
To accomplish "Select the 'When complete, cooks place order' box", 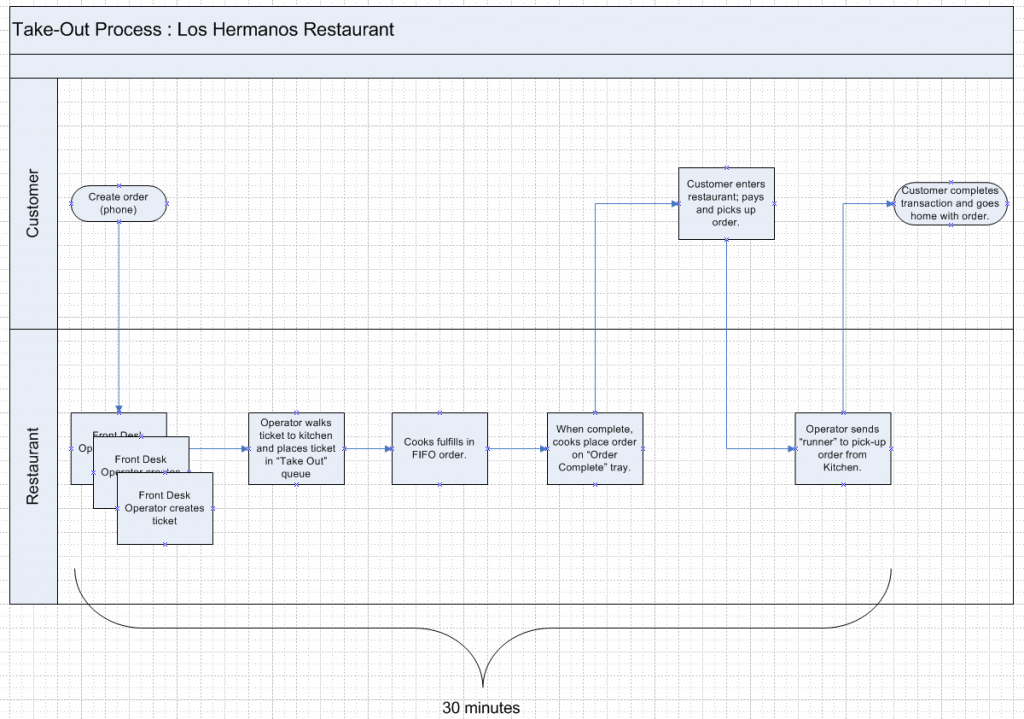I will click(x=595, y=449).
